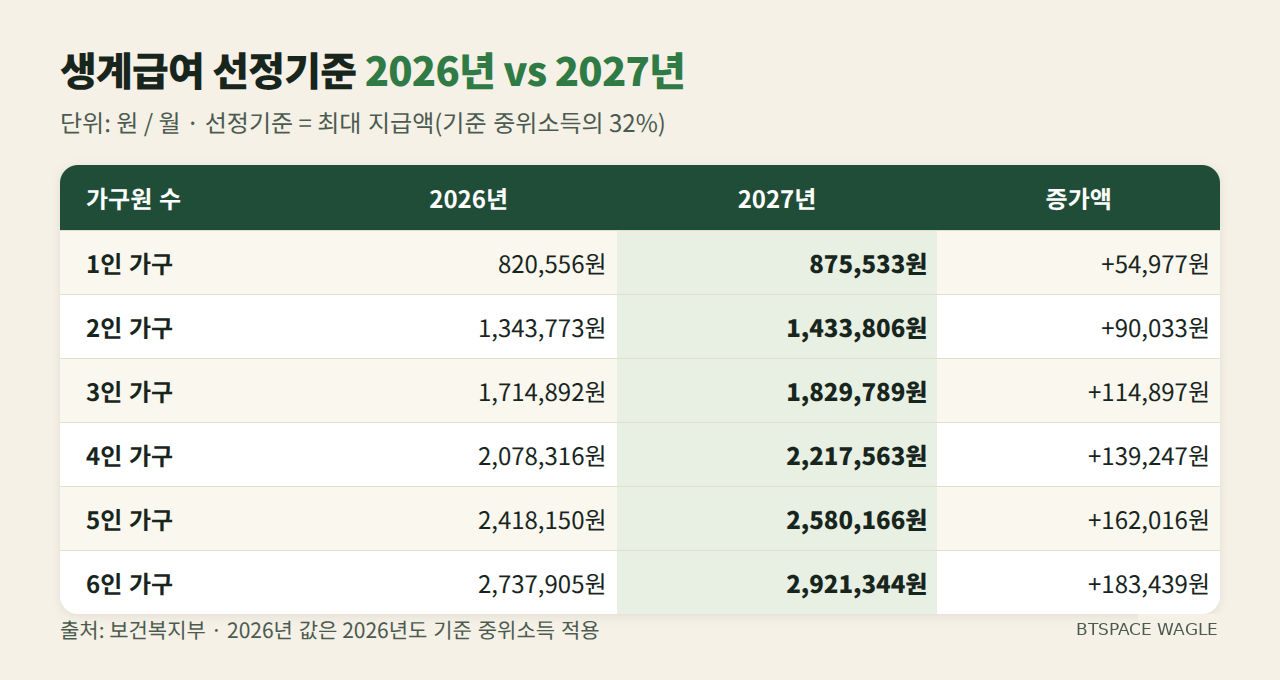Click the 2026 value '820,556원'
Screen dimensions: 1280x680
point(552,264)
